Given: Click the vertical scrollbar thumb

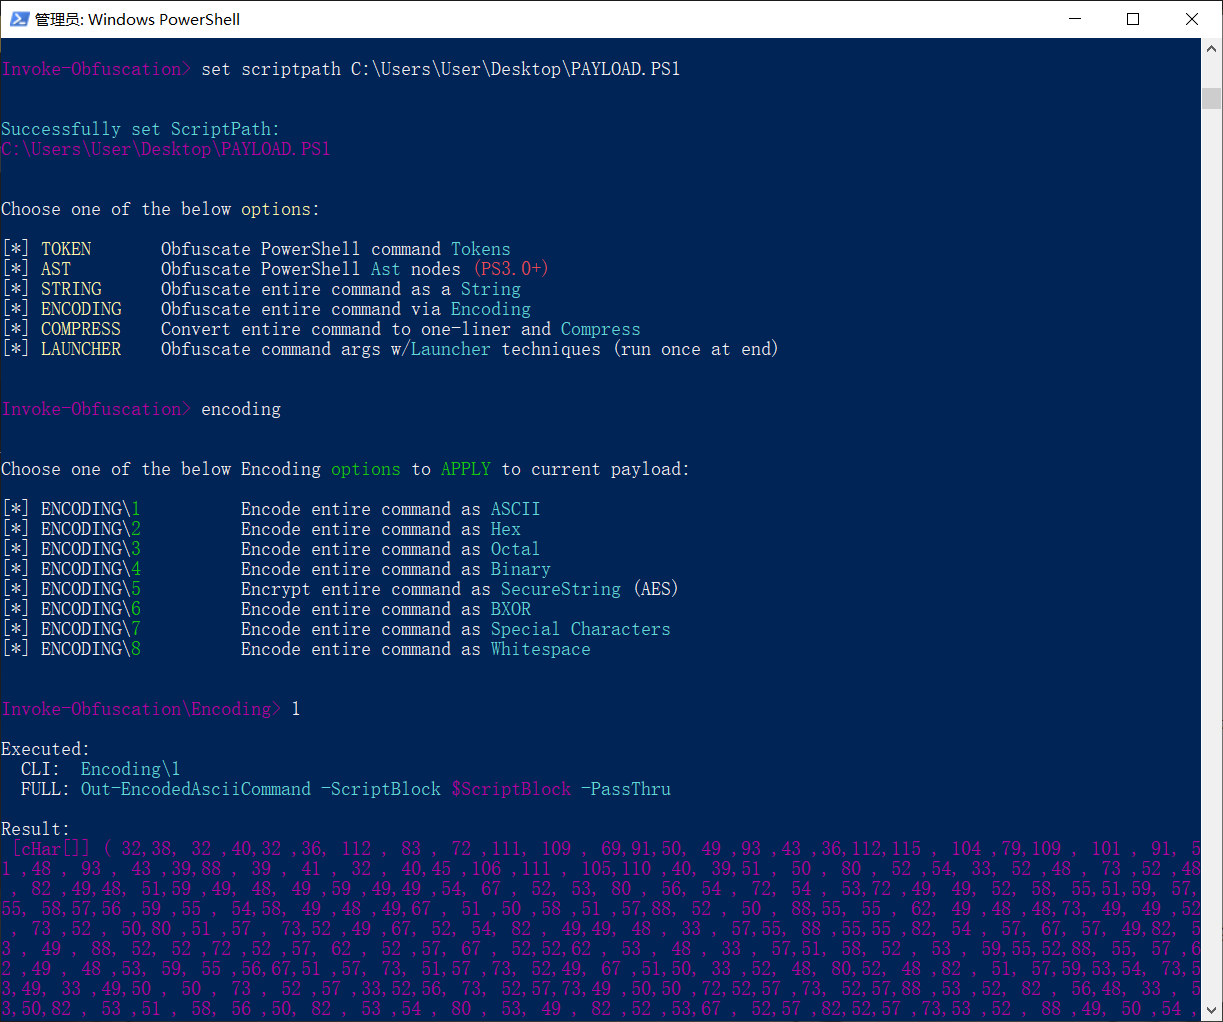Looking at the screenshot, I should click(x=1212, y=98).
